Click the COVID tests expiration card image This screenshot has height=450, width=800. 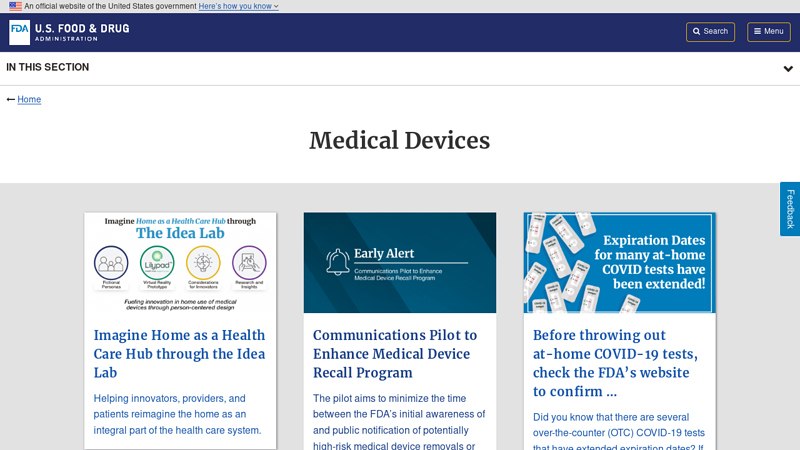(x=619, y=263)
